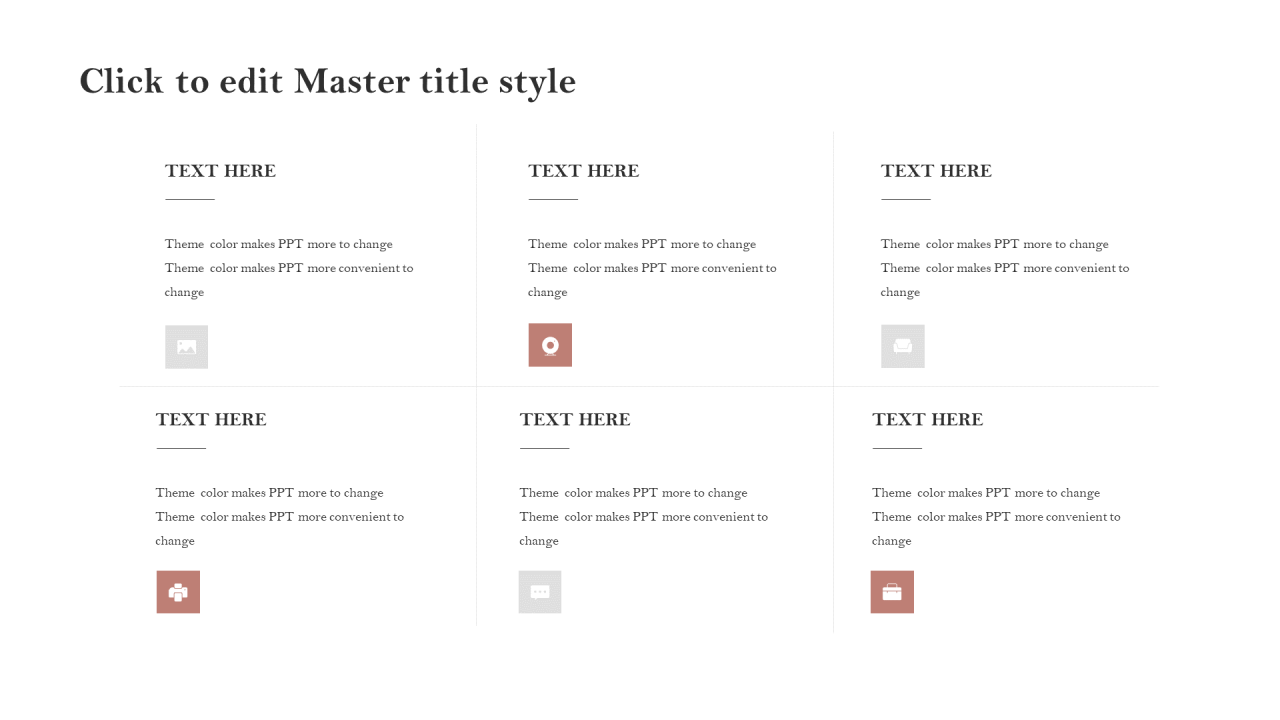This screenshot has height=720, width=1280.
Task: Select the TEXT HERE heading above the picture icon
Action: click(220, 171)
